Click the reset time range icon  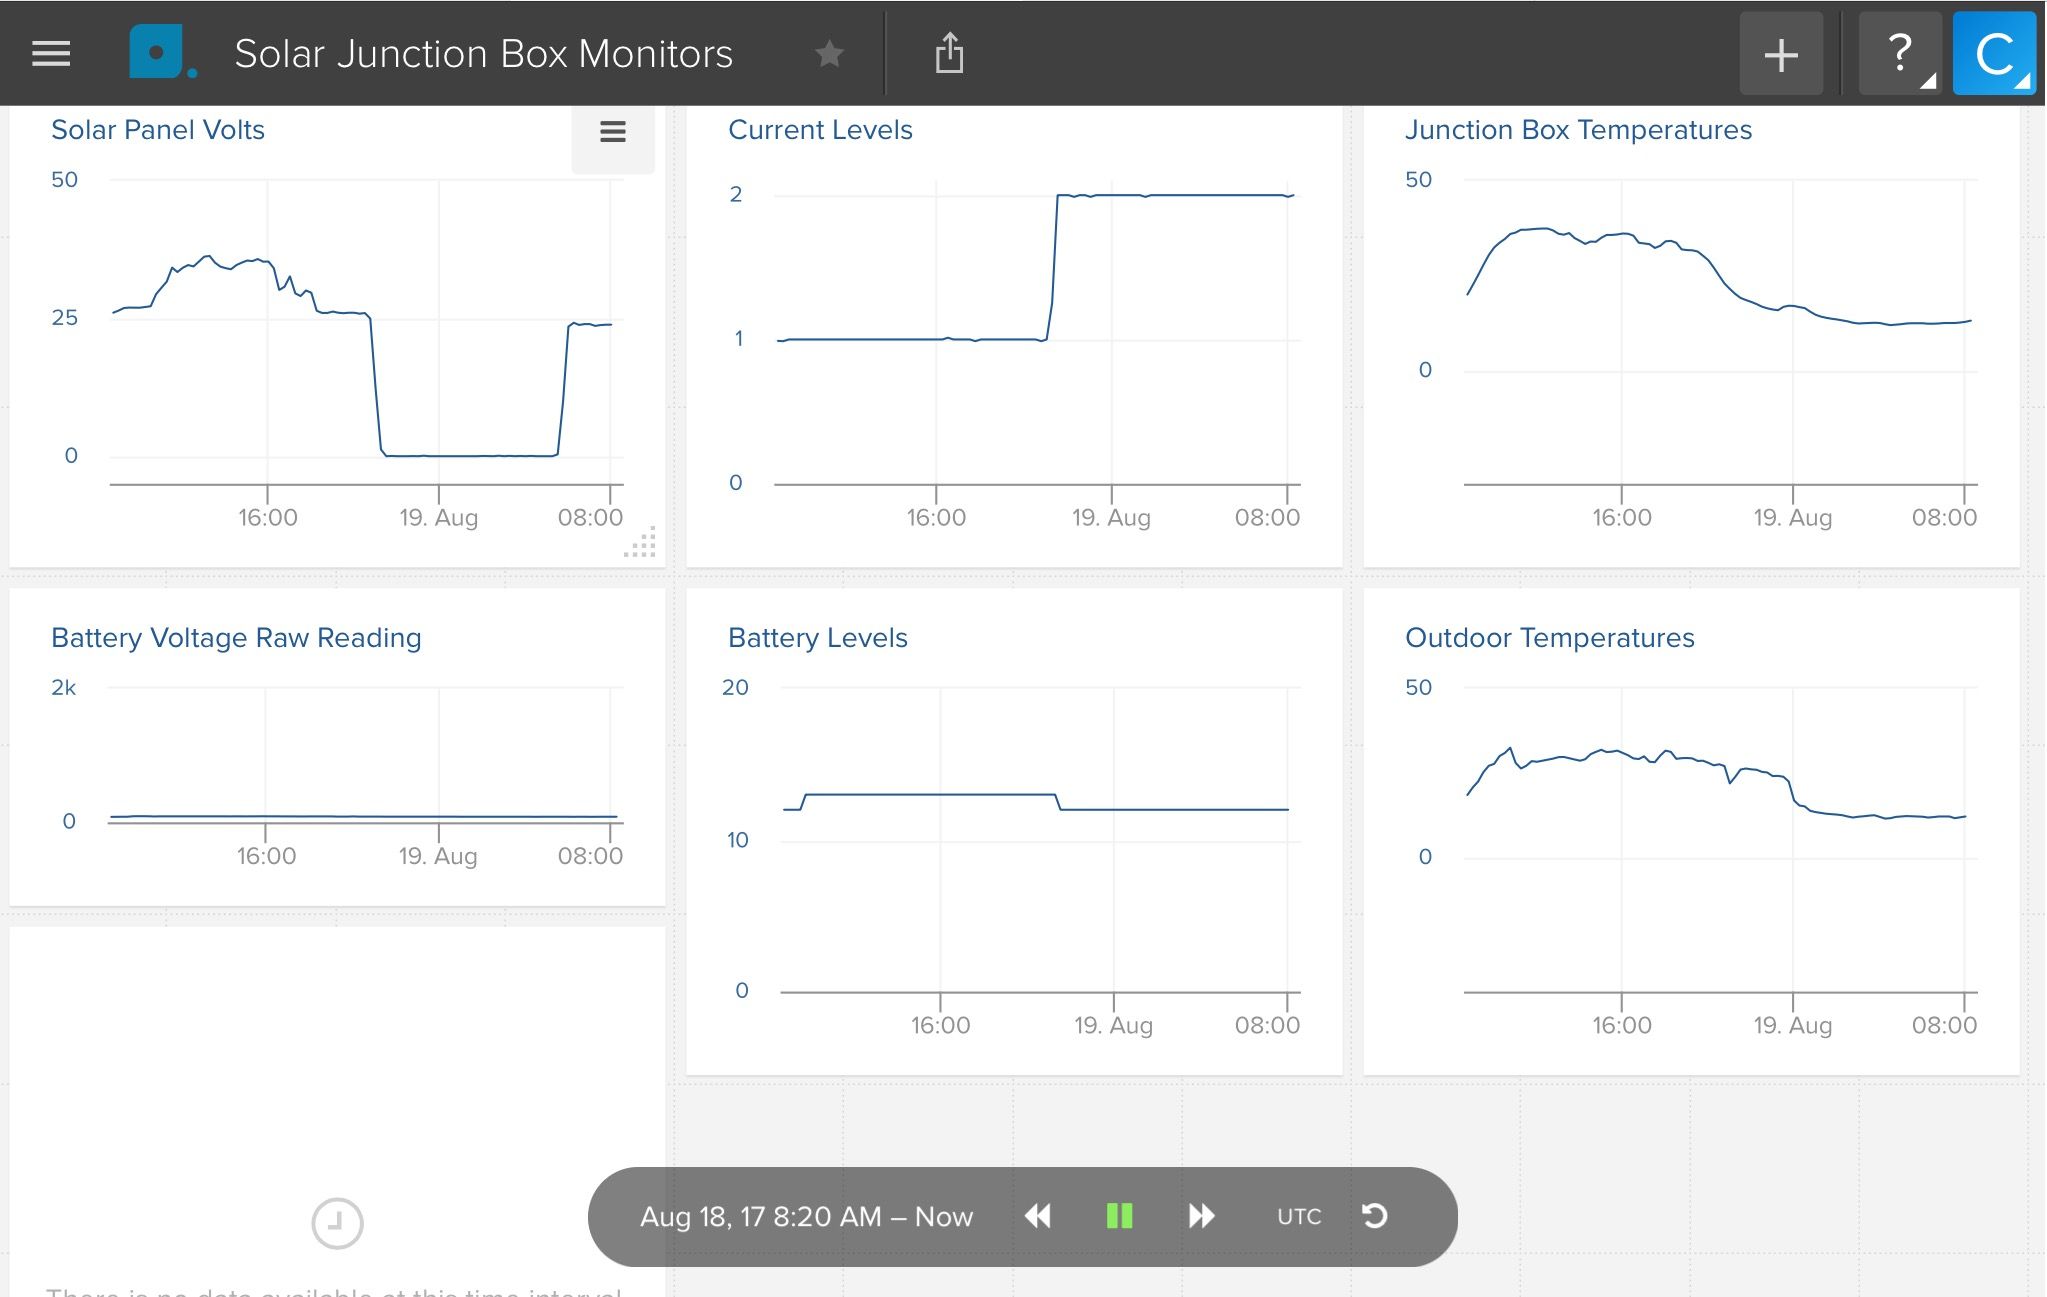pyautogui.click(x=1376, y=1216)
